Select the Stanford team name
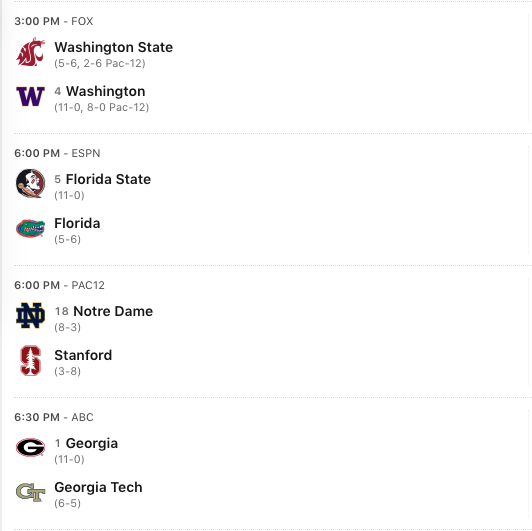Image resolution: width=532 pixels, height=531 pixels. [x=83, y=355]
